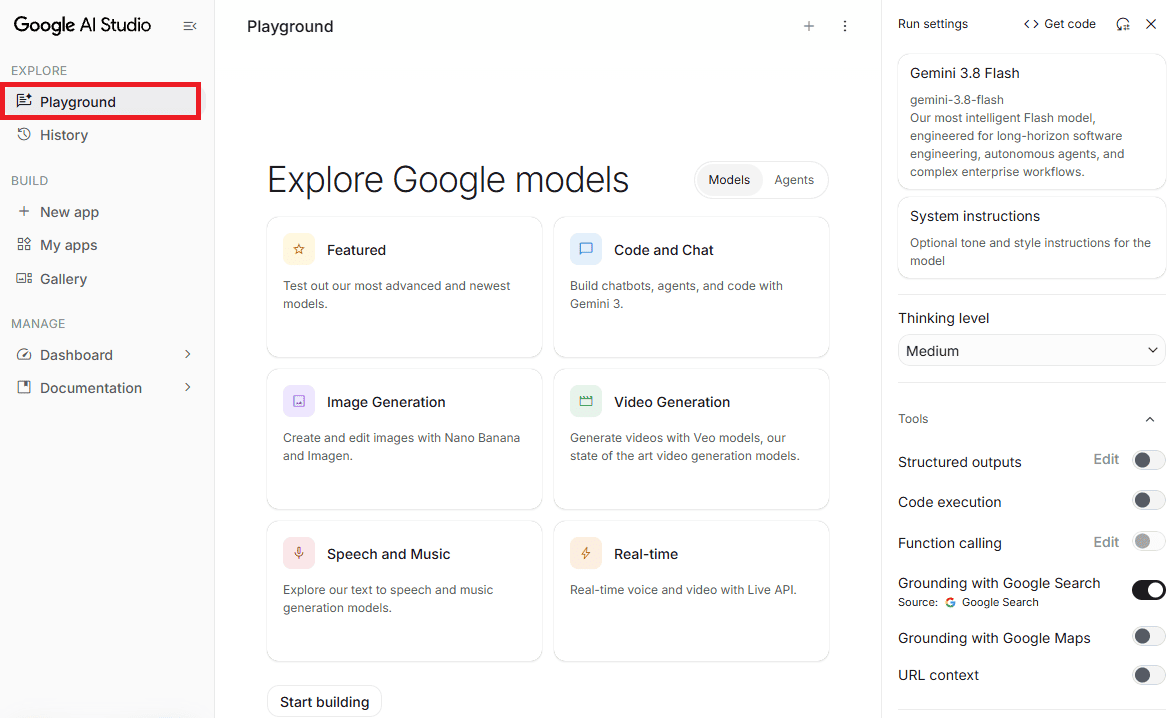Screen dimensions: 1176x718
Task: Enable the Structured outputs toggle
Action: 1148,460
